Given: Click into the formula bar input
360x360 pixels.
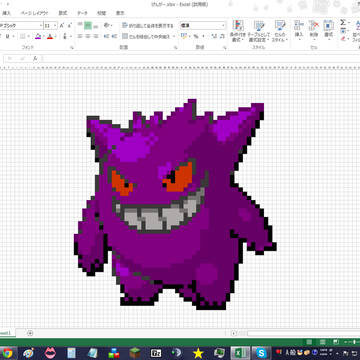Looking at the screenshot, I should 200,59.
